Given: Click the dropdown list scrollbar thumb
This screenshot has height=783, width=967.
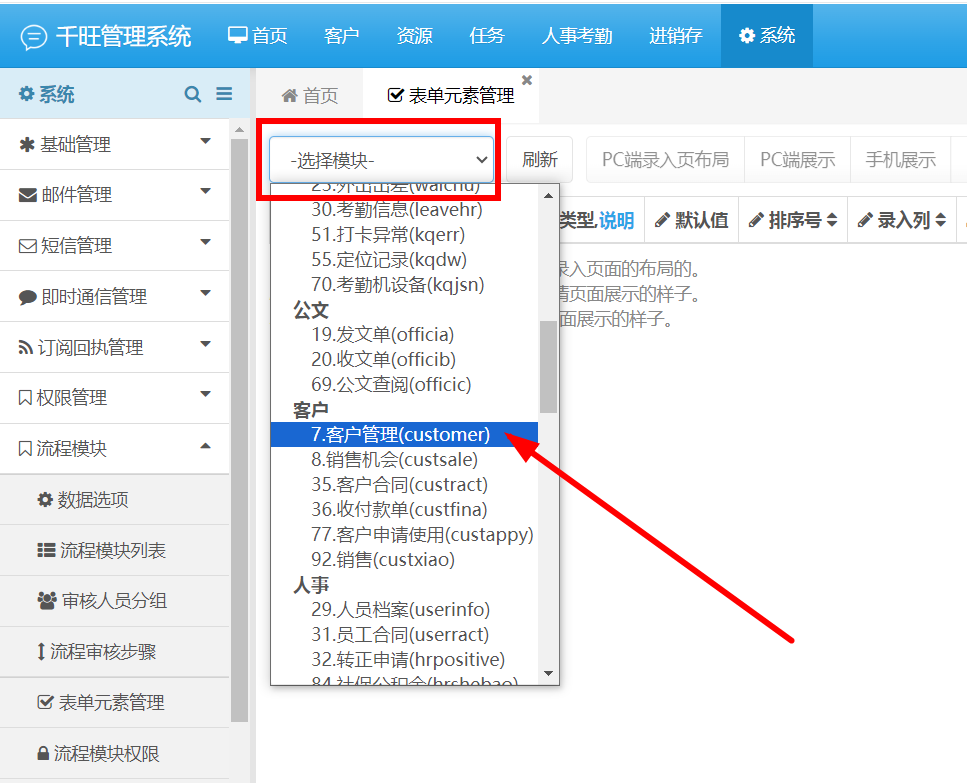Looking at the screenshot, I should click(548, 367).
